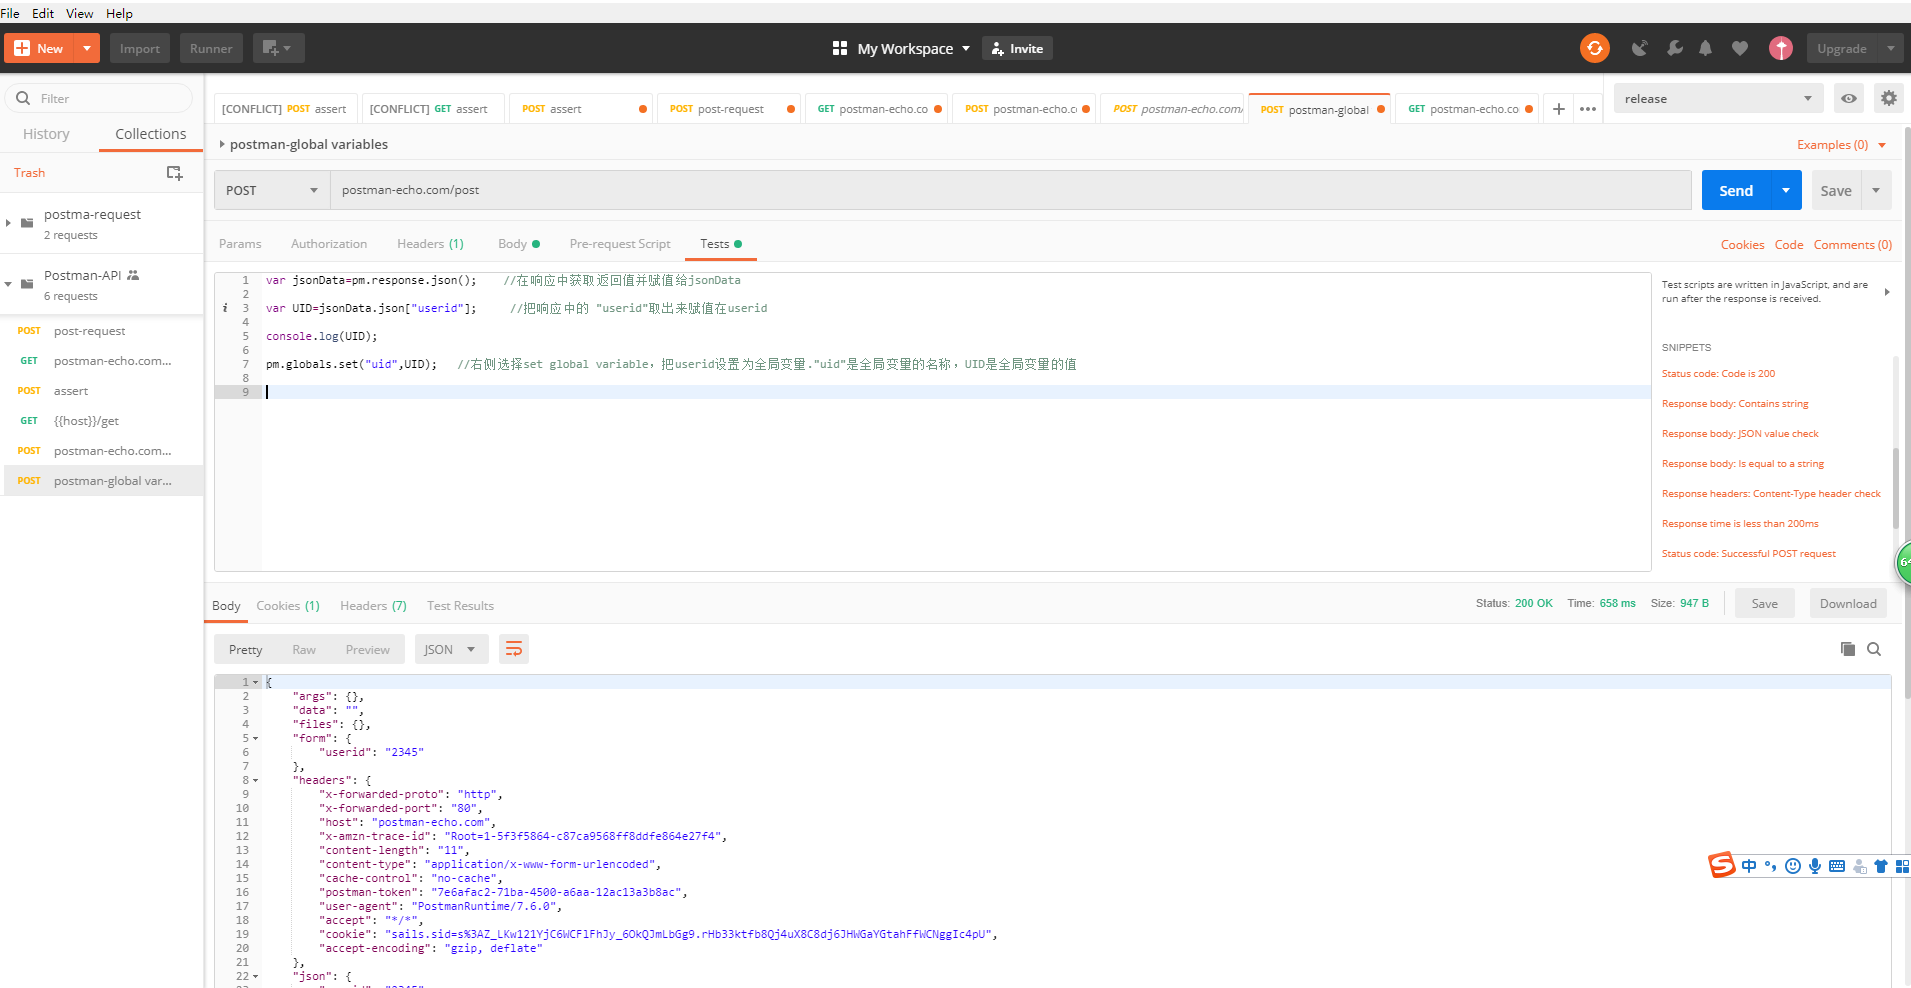The width and height of the screenshot is (1911, 988).
Task: Open the Pre-request Script tab
Action: 620,244
